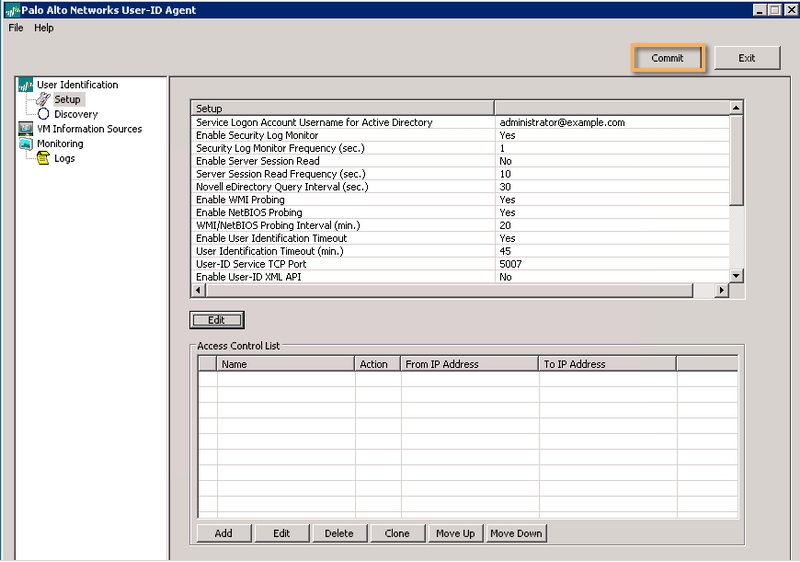Click the Palo Alto title bar icon
Viewport: 800px width, 562px height.
point(12,10)
